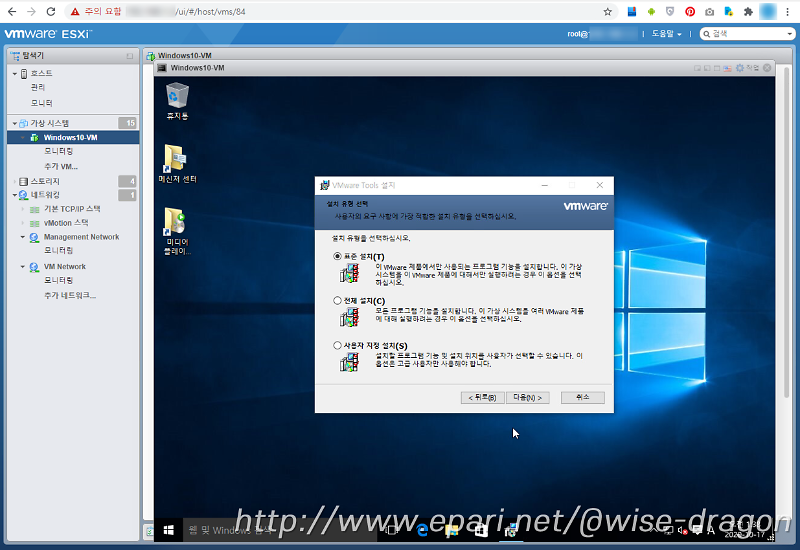
Task: Open the root@ user dropdown
Action: click(602, 34)
